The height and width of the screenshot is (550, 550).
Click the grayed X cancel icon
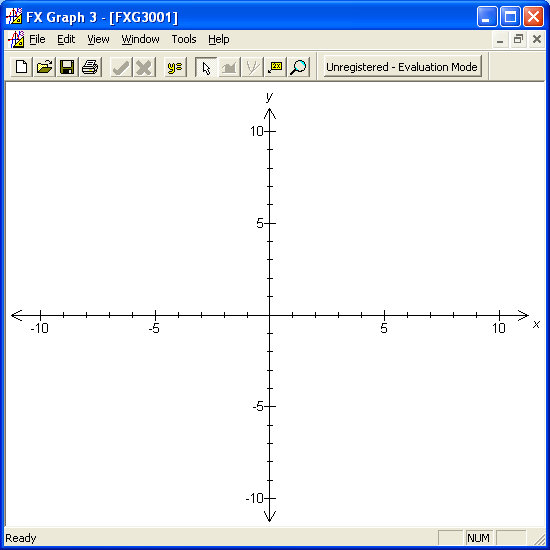click(x=144, y=67)
